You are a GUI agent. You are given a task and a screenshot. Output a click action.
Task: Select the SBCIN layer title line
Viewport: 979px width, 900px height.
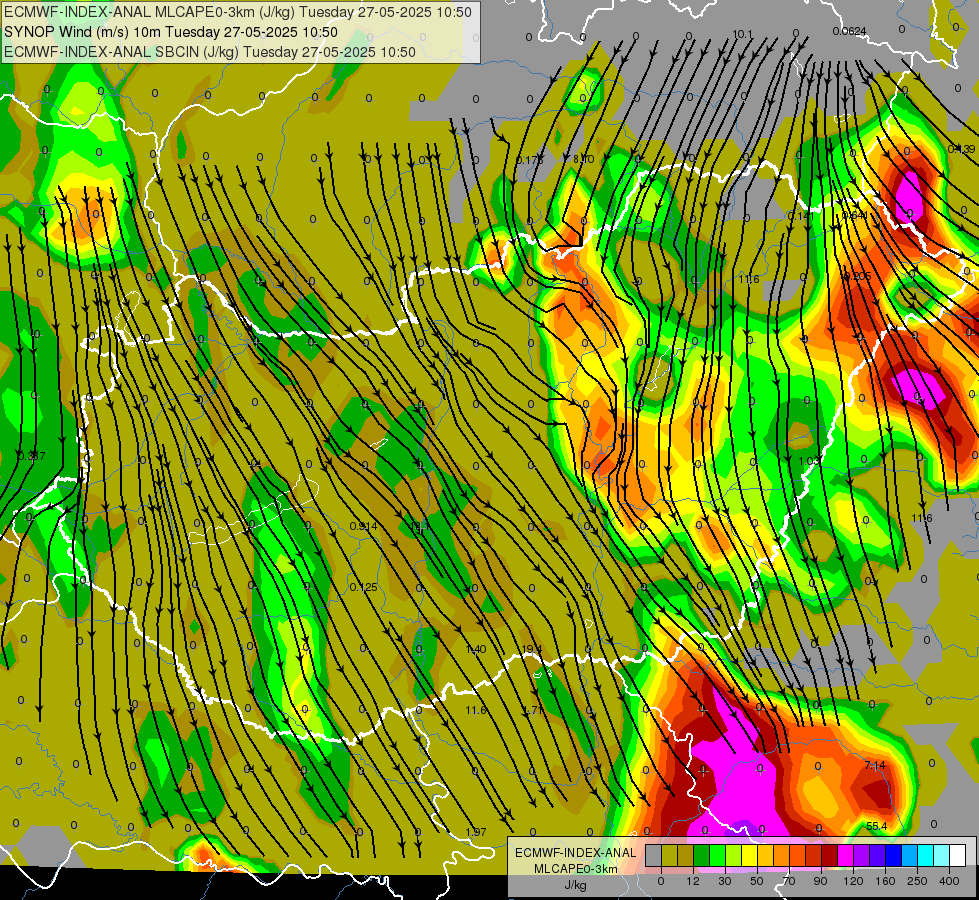pyautogui.click(x=210, y=52)
